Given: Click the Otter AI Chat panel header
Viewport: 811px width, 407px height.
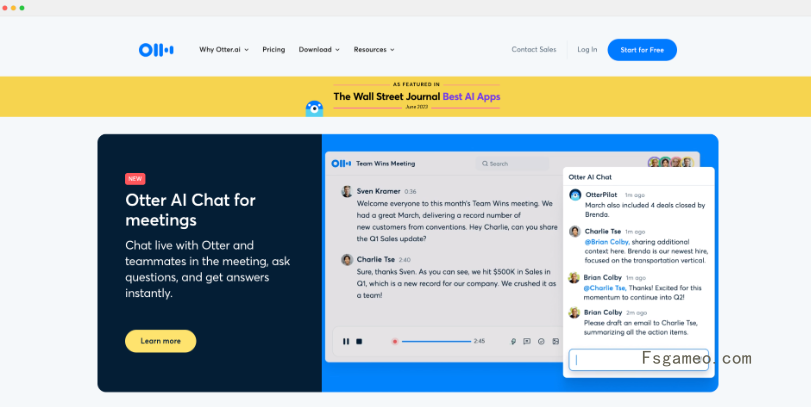Looking at the screenshot, I should 639,177.
